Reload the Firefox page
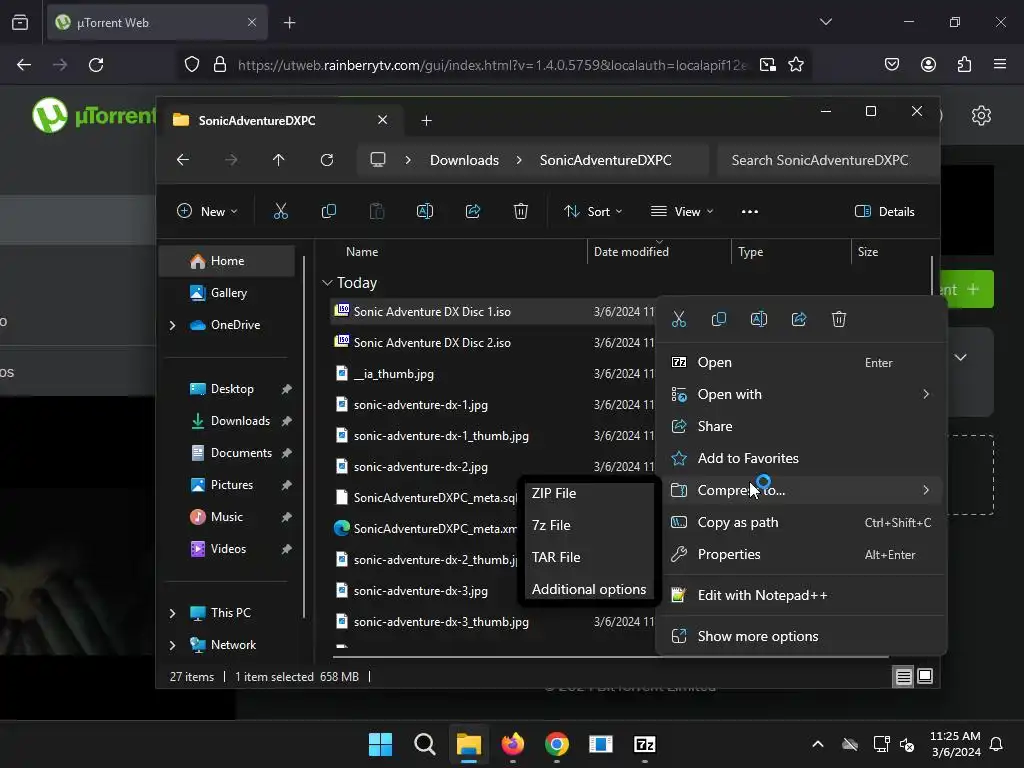 pyautogui.click(x=96, y=65)
